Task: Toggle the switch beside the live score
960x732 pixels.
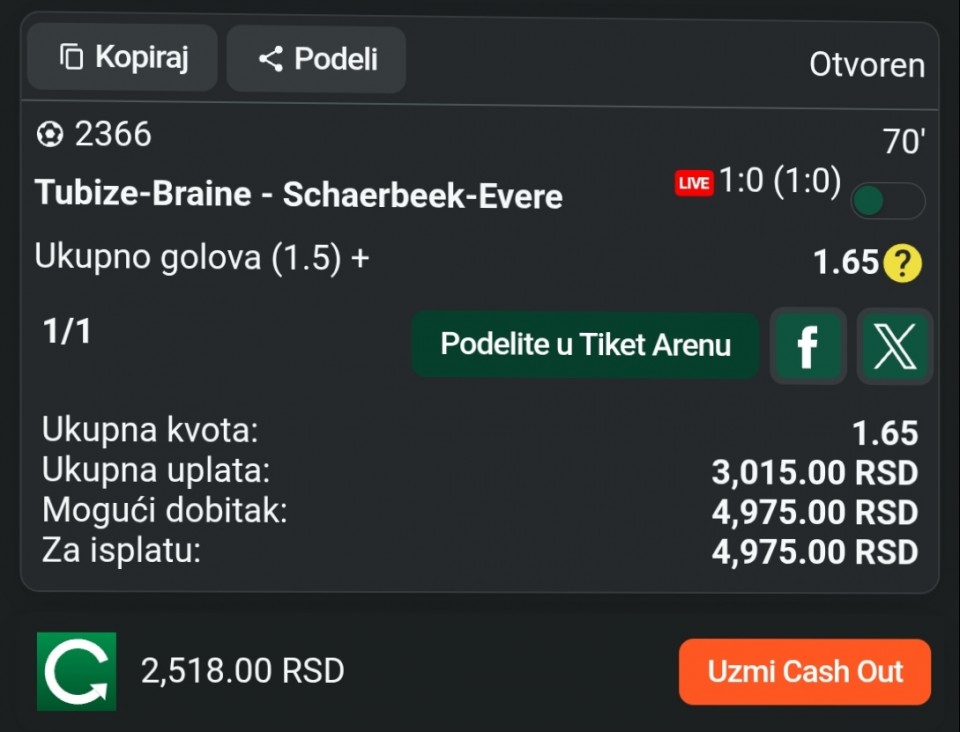Action: 886,201
